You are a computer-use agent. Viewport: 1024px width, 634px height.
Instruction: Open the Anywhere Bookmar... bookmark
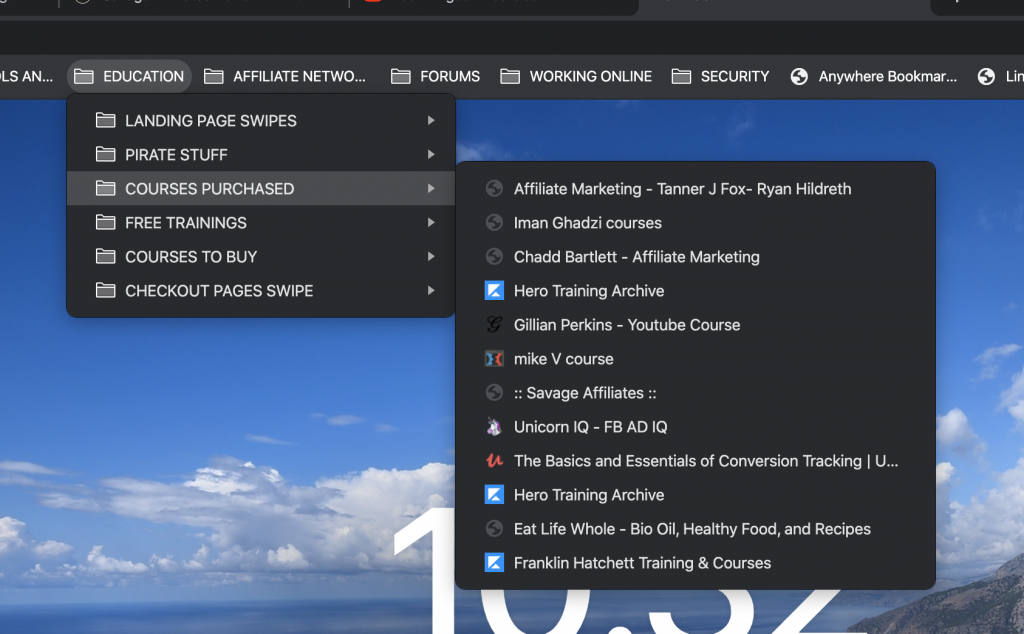pos(873,76)
